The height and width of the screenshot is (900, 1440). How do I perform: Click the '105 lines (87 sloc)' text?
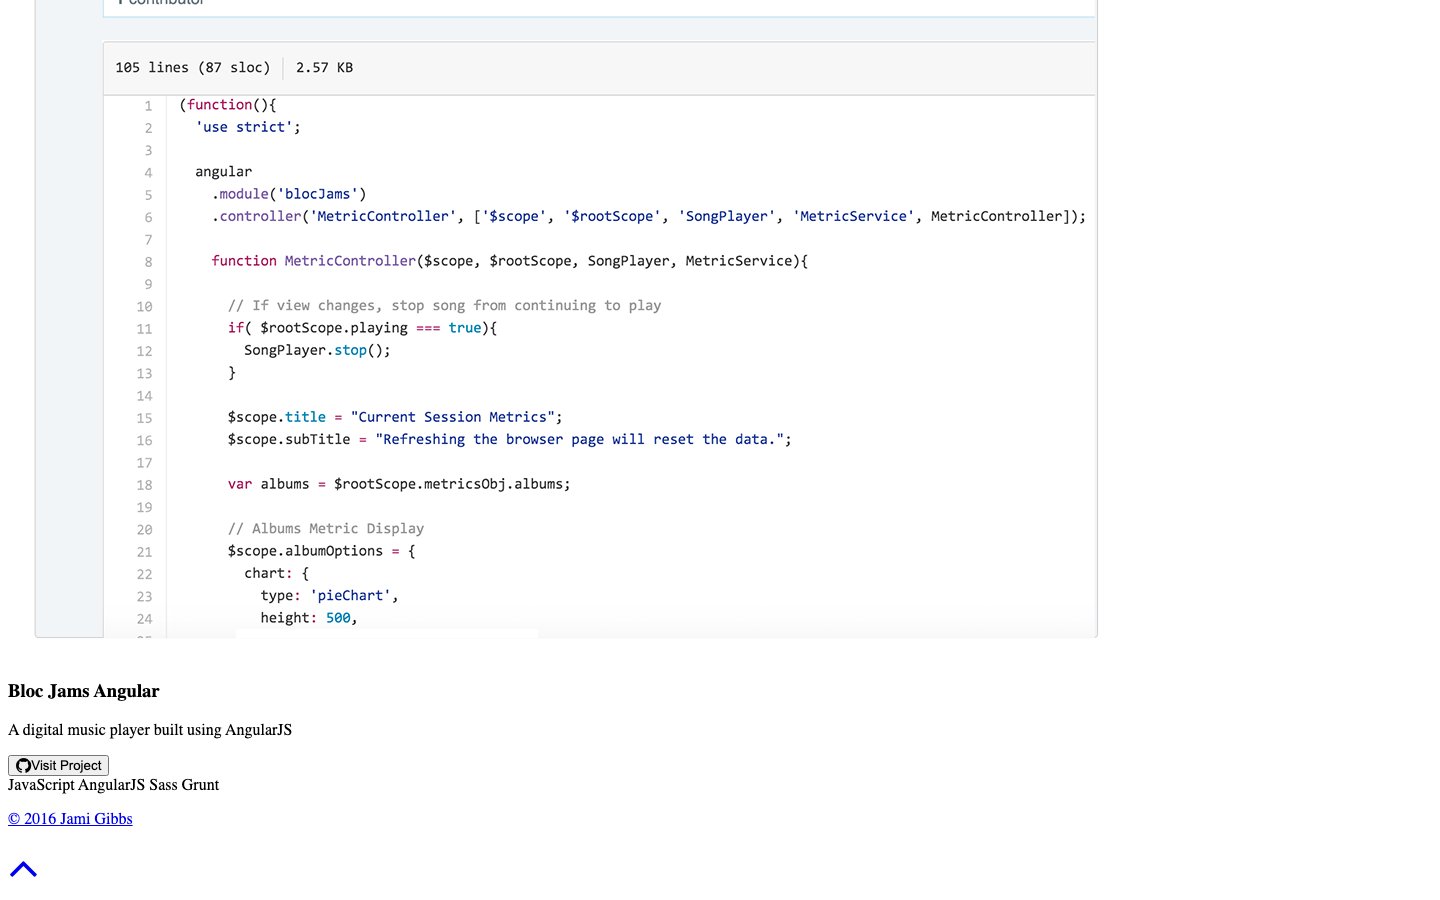[192, 68]
